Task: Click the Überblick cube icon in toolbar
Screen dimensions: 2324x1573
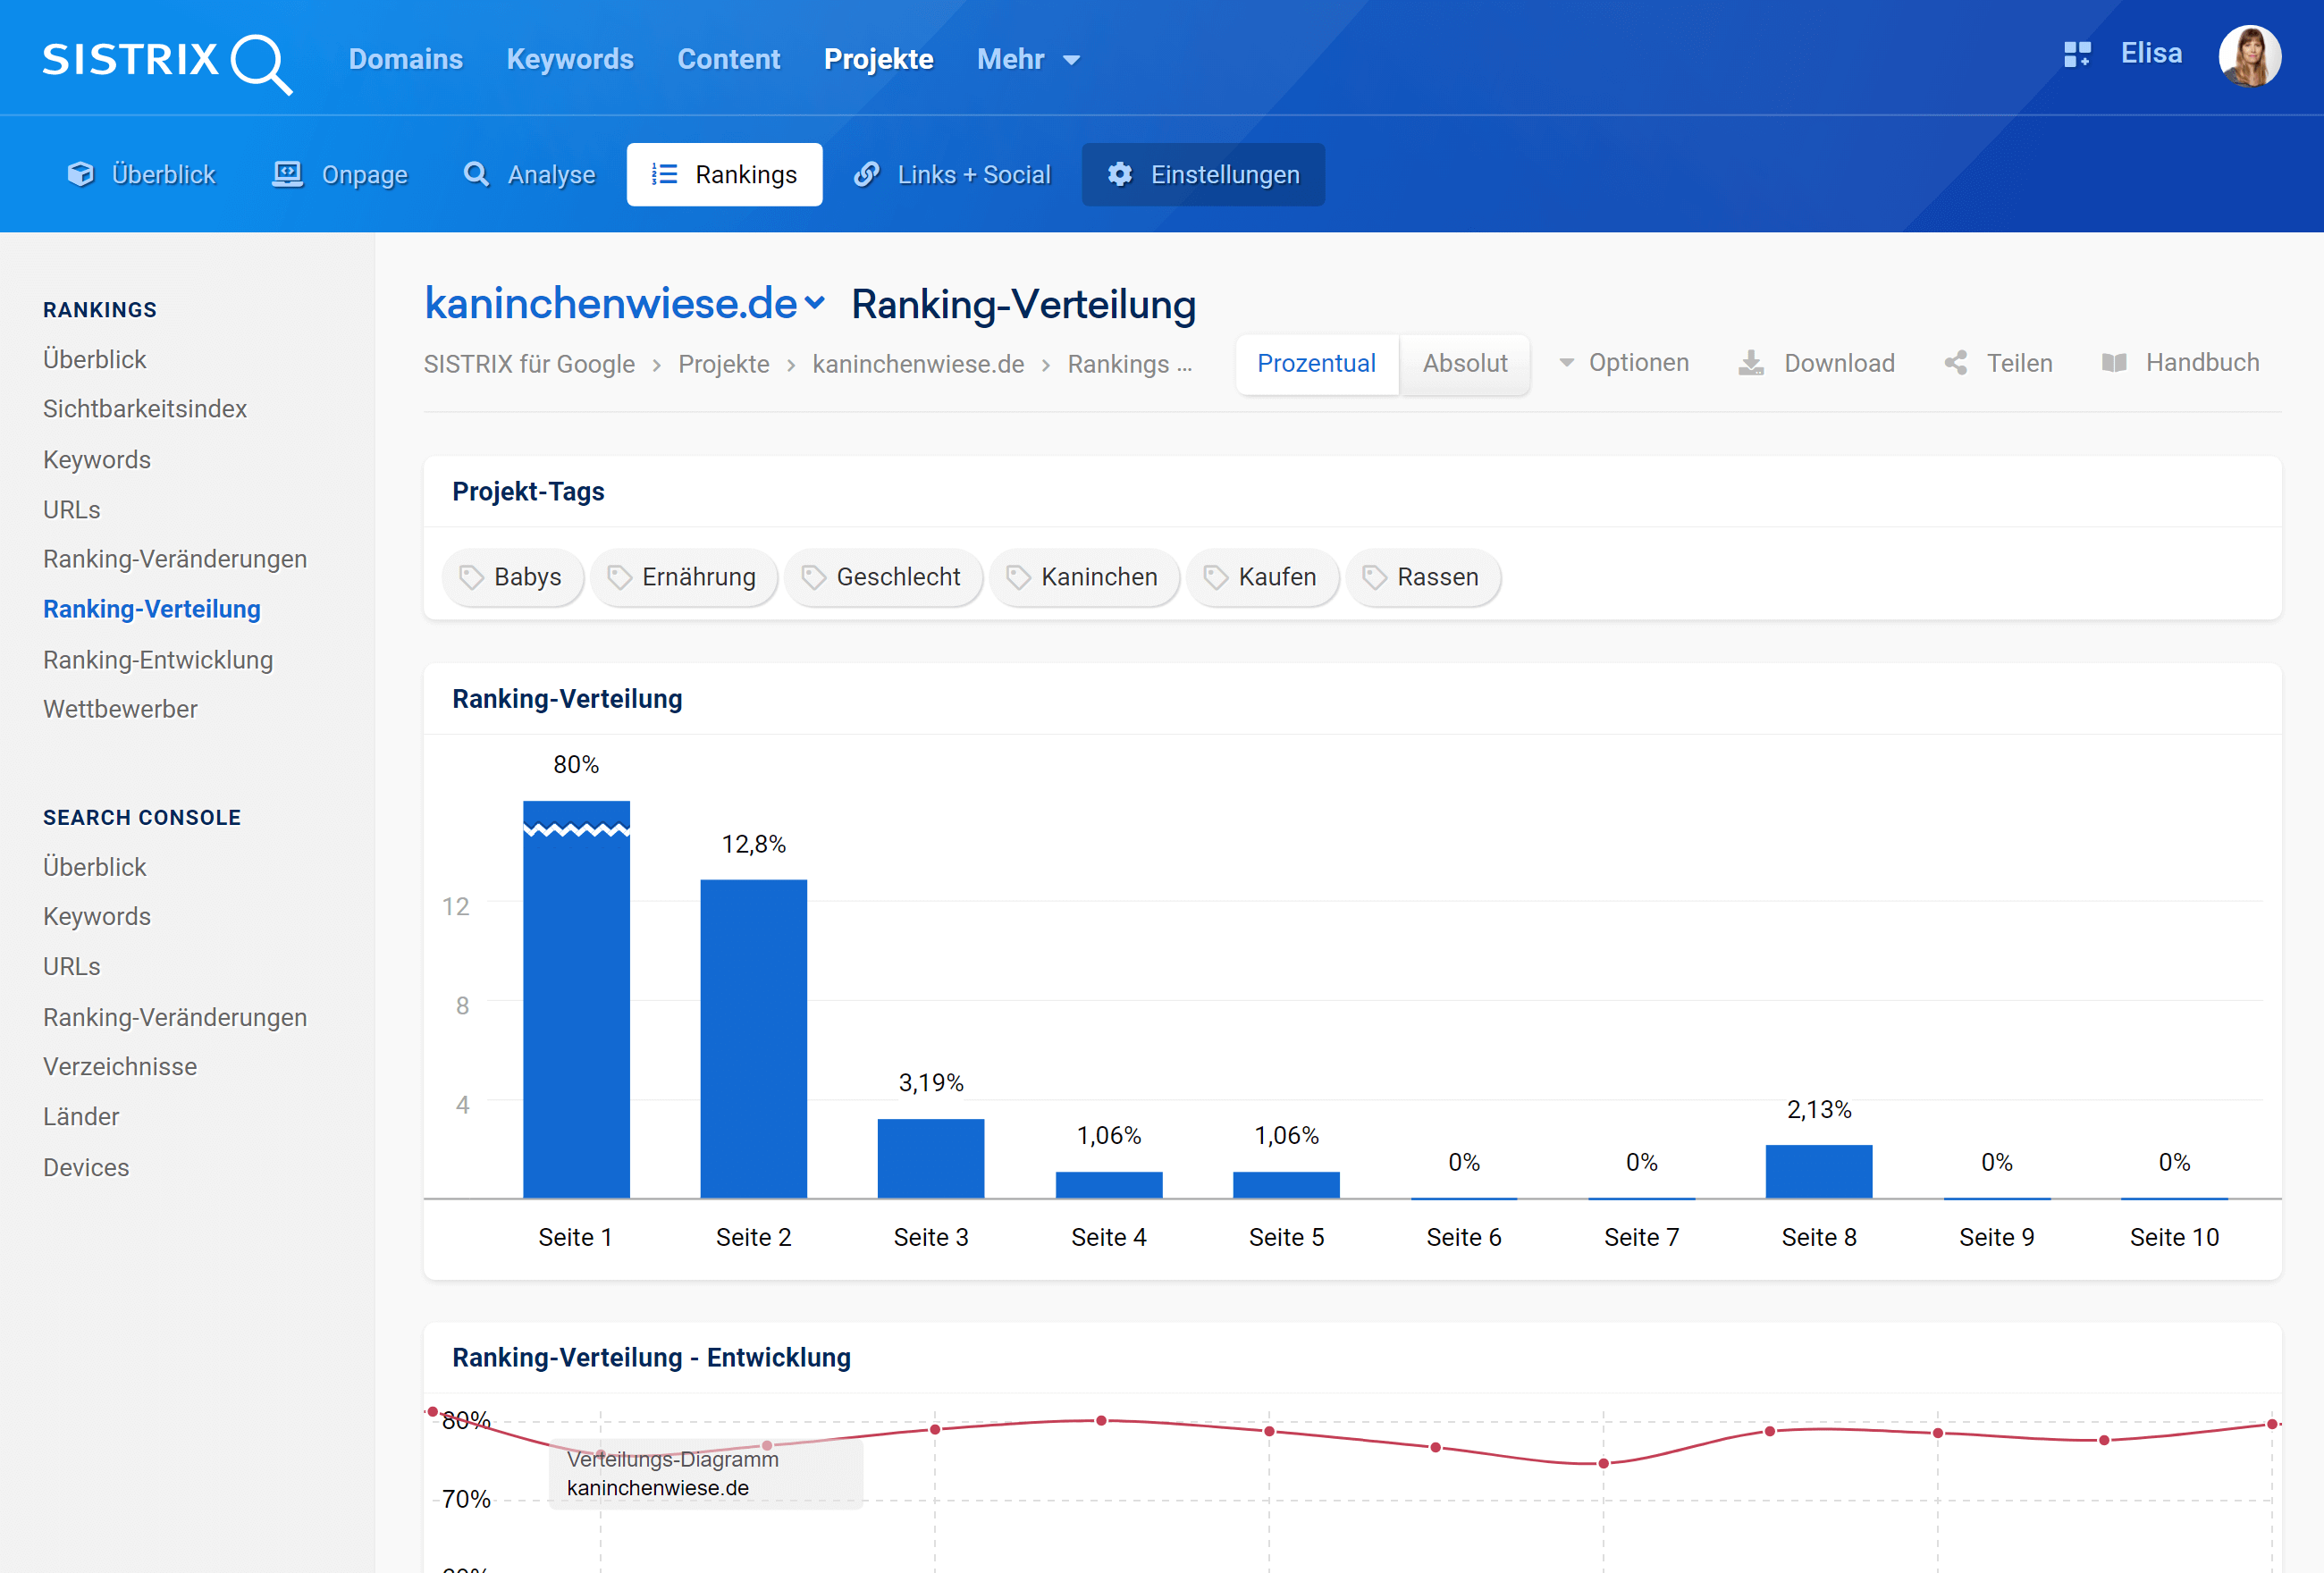Action: point(80,174)
